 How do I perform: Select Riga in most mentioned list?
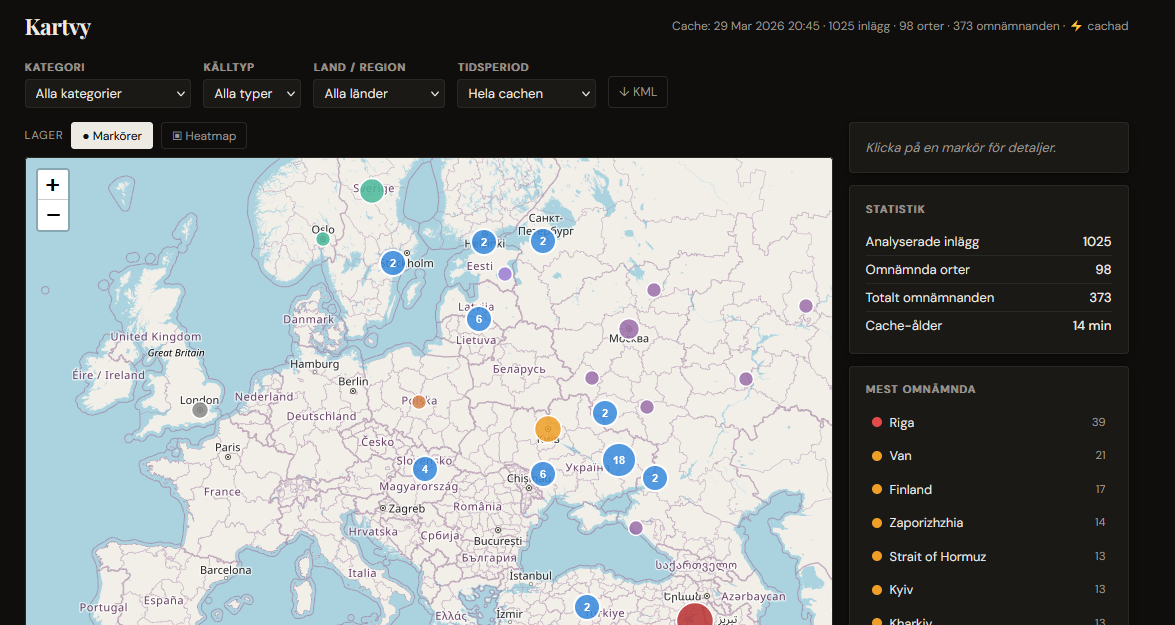[x=901, y=422]
